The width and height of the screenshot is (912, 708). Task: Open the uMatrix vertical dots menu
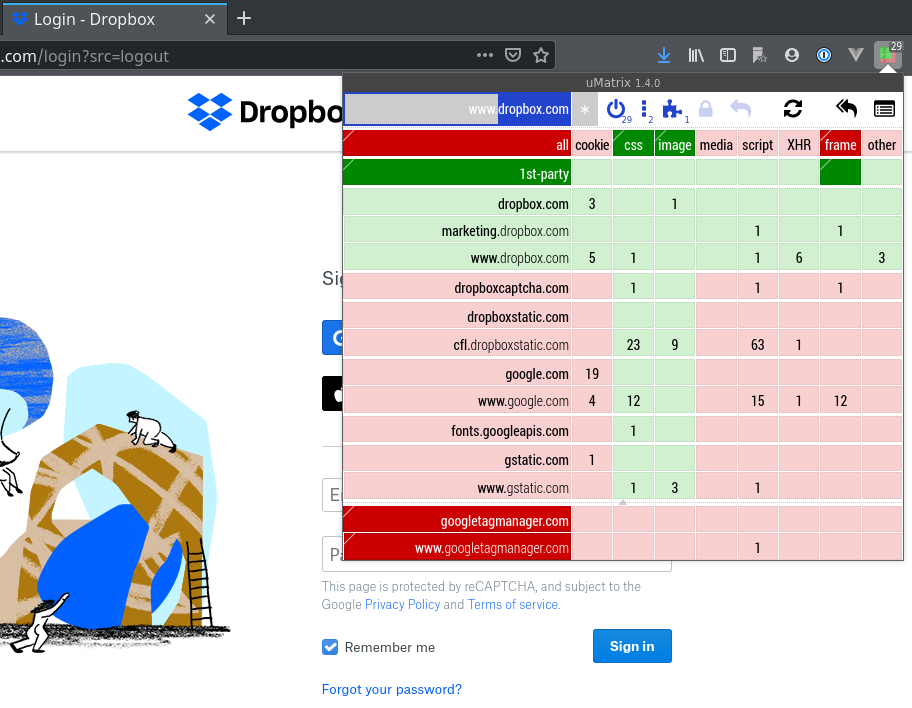tap(644, 109)
